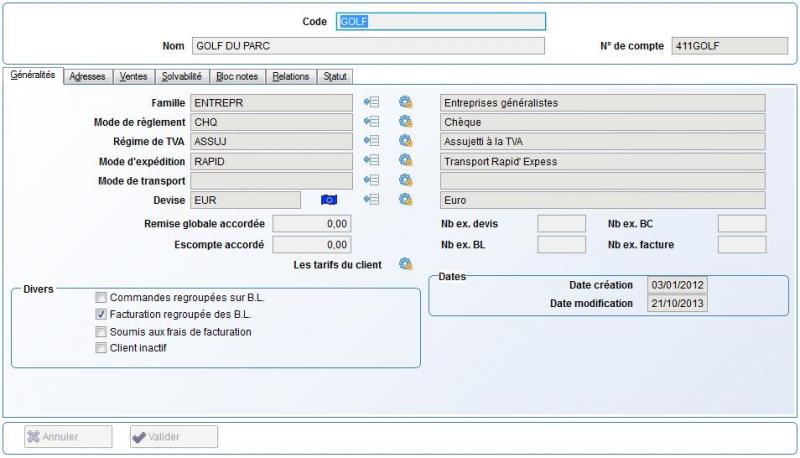Click the Remise globale accordée field
The height and width of the screenshot is (458, 800).
click(311, 224)
